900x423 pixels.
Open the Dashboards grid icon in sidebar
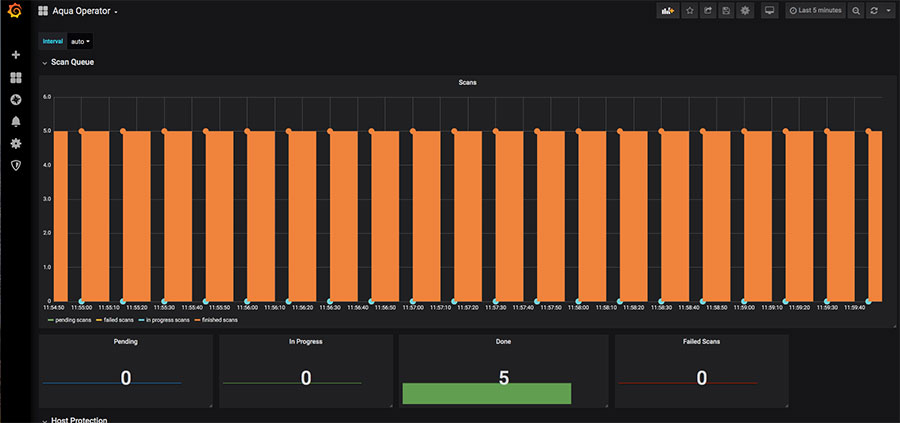click(16, 77)
